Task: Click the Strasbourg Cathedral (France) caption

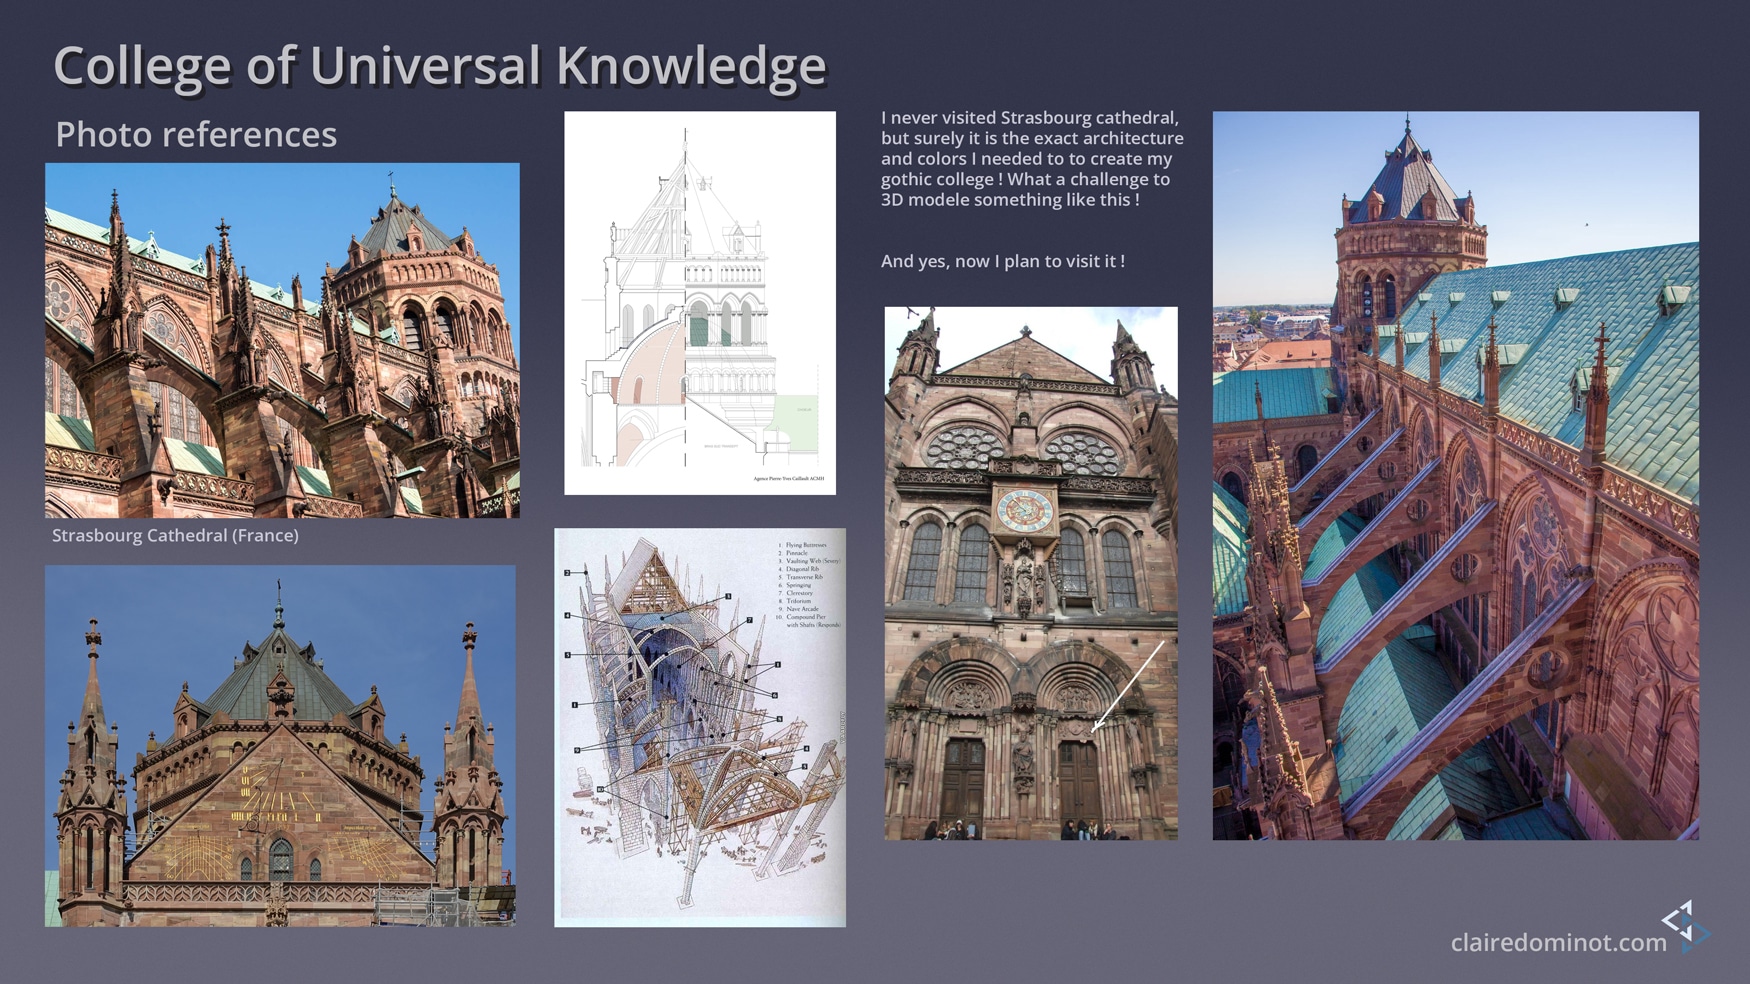Action: click(175, 536)
